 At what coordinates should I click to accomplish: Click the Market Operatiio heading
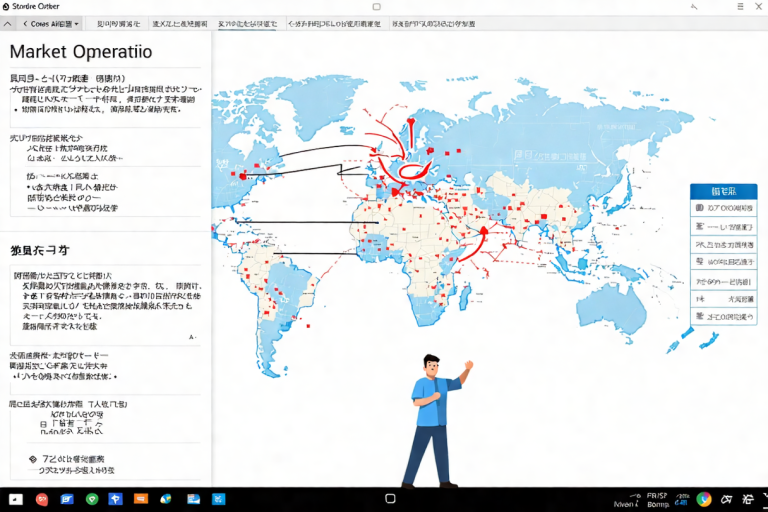pyautogui.click(x=81, y=51)
